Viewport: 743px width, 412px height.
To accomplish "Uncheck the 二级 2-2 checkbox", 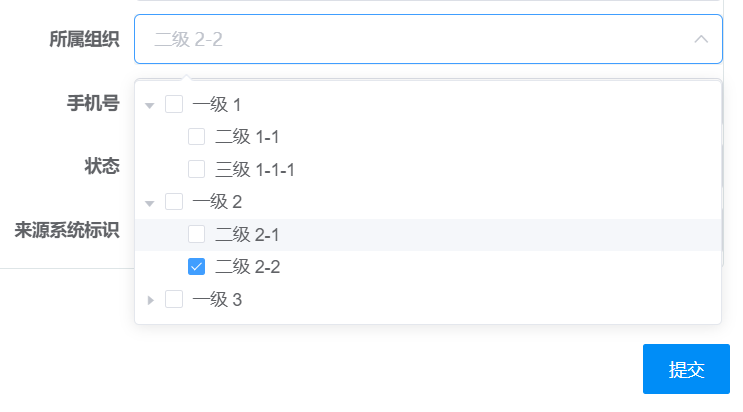I will pos(197,267).
